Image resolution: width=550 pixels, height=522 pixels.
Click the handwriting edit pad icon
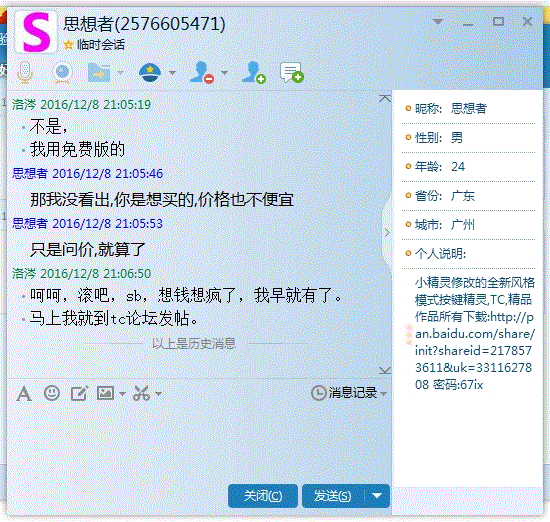point(79,393)
